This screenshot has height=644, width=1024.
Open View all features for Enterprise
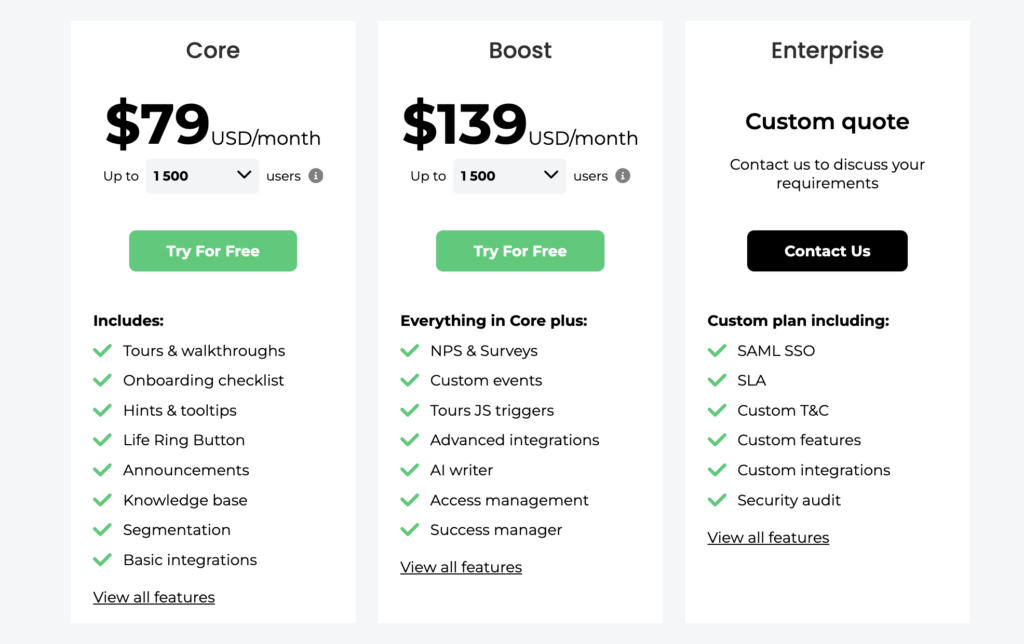coord(768,537)
